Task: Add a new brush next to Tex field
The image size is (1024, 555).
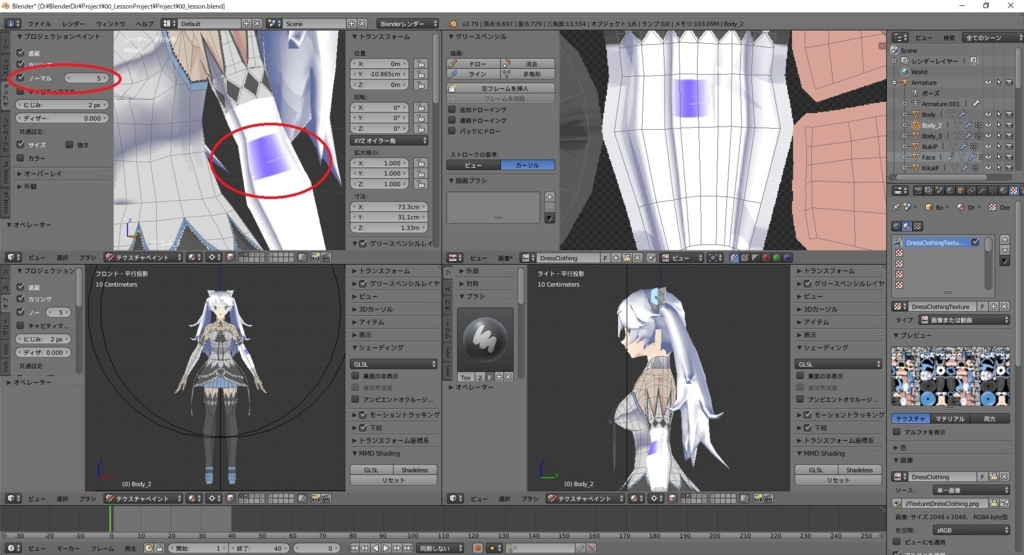Action: click(x=499, y=377)
